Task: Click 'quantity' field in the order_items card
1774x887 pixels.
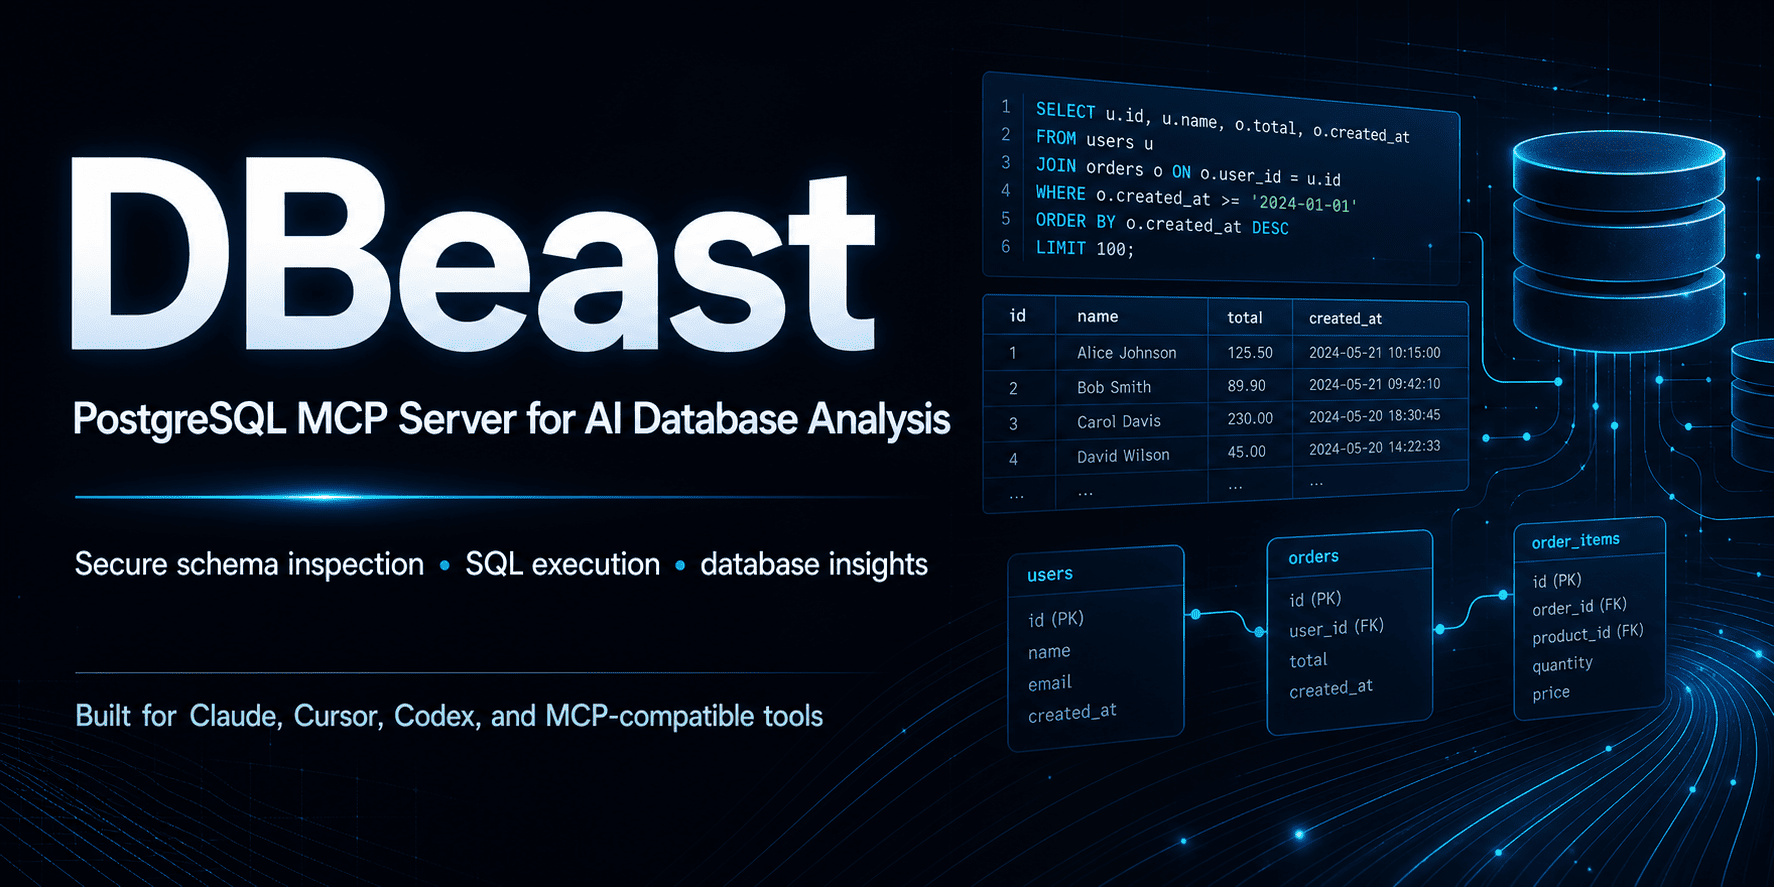Action: 1562,664
